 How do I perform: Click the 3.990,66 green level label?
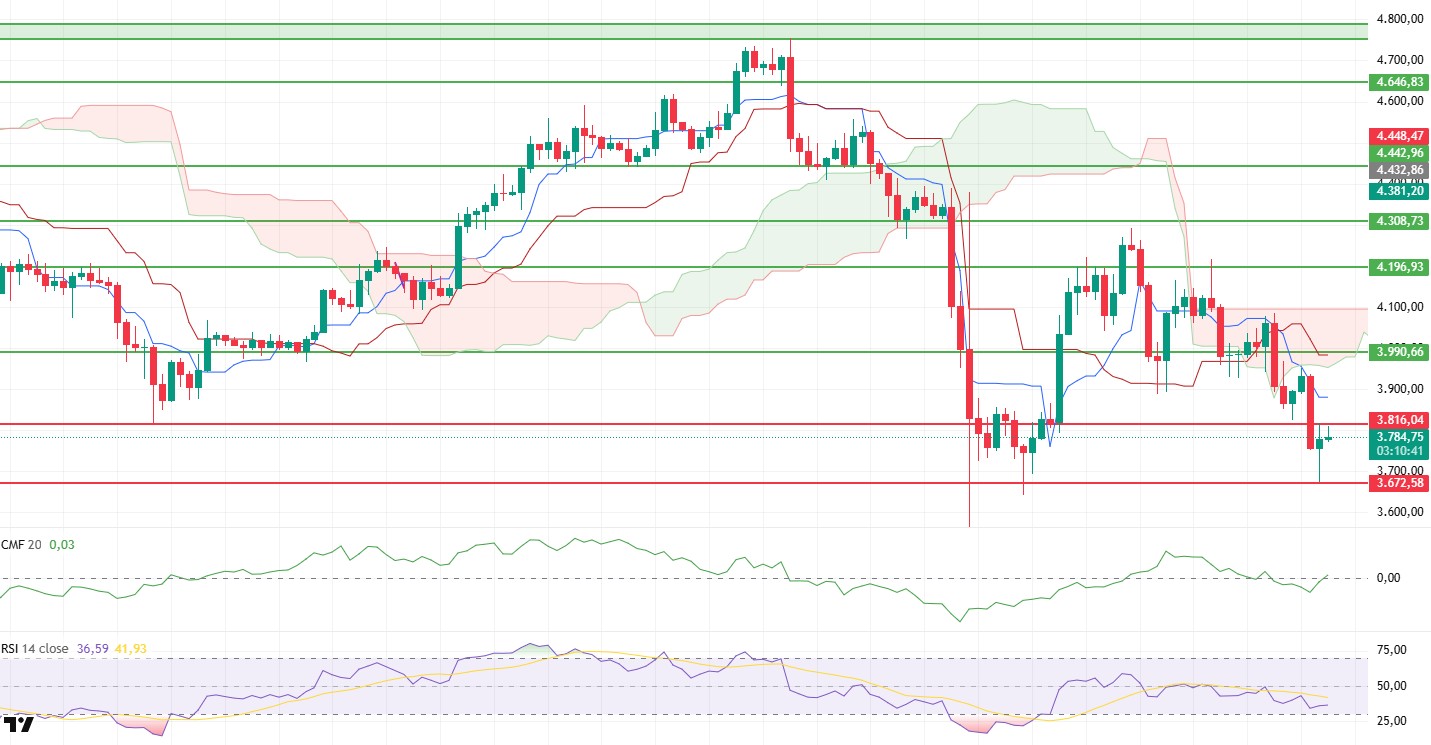pyautogui.click(x=1399, y=352)
